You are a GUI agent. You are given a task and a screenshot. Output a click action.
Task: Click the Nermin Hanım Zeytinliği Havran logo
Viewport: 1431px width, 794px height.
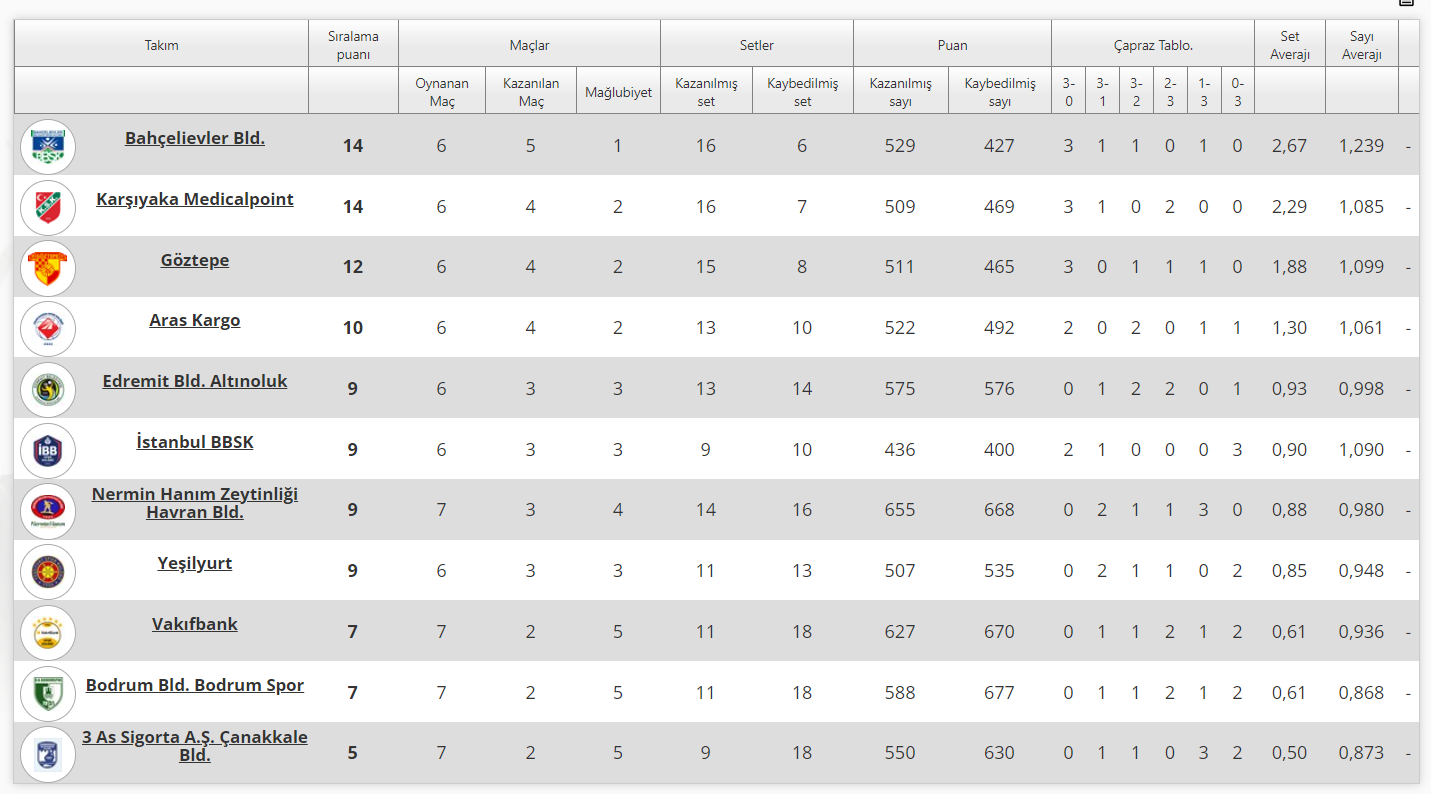coord(48,511)
